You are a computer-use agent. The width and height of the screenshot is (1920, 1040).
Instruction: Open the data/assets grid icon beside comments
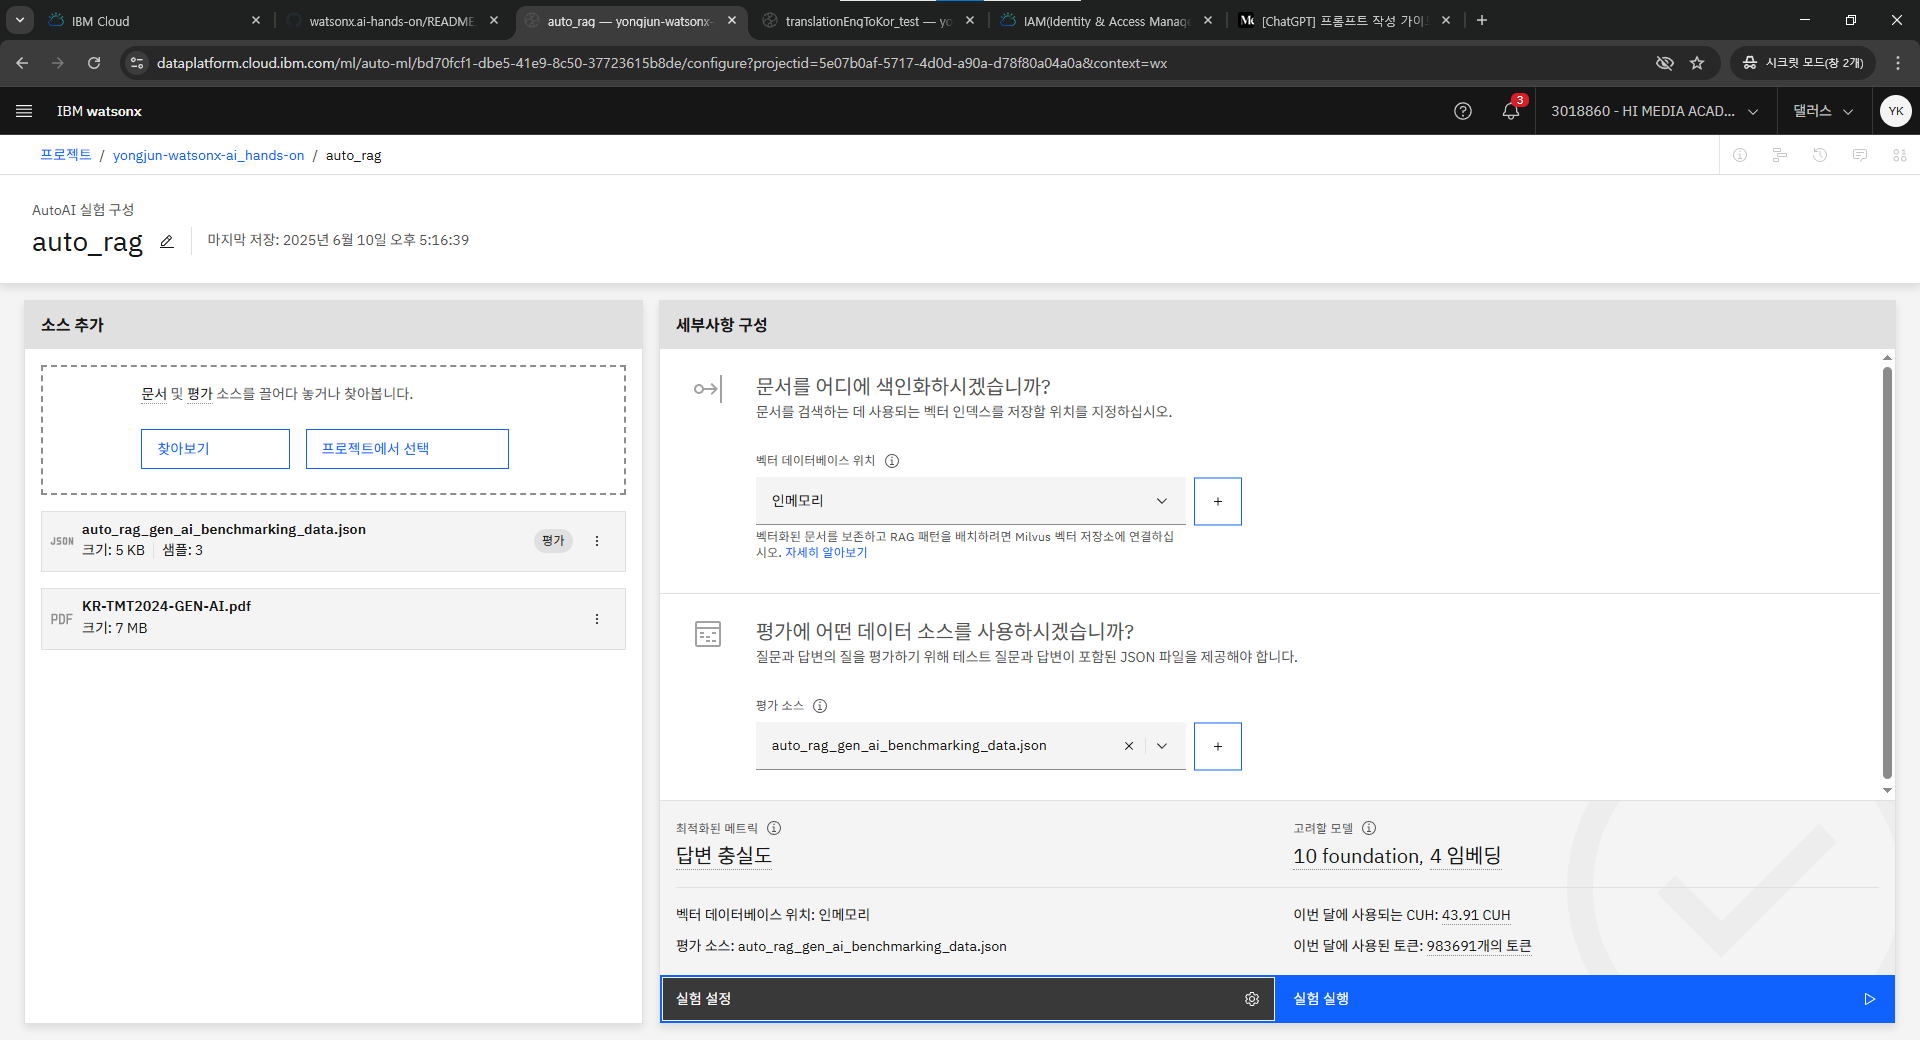click(1900, 155)
